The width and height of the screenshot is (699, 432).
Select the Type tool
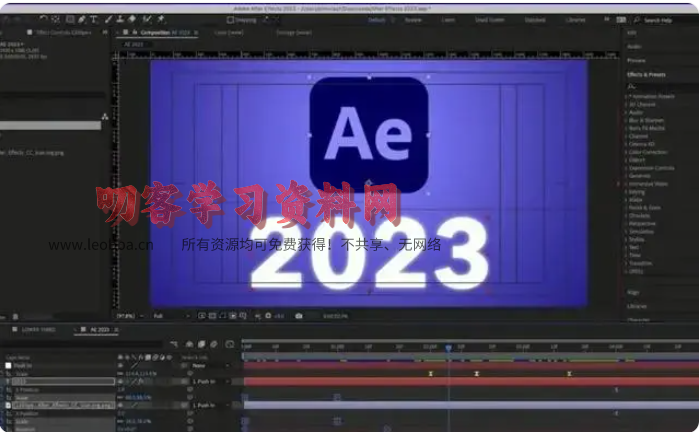point(94,19)
